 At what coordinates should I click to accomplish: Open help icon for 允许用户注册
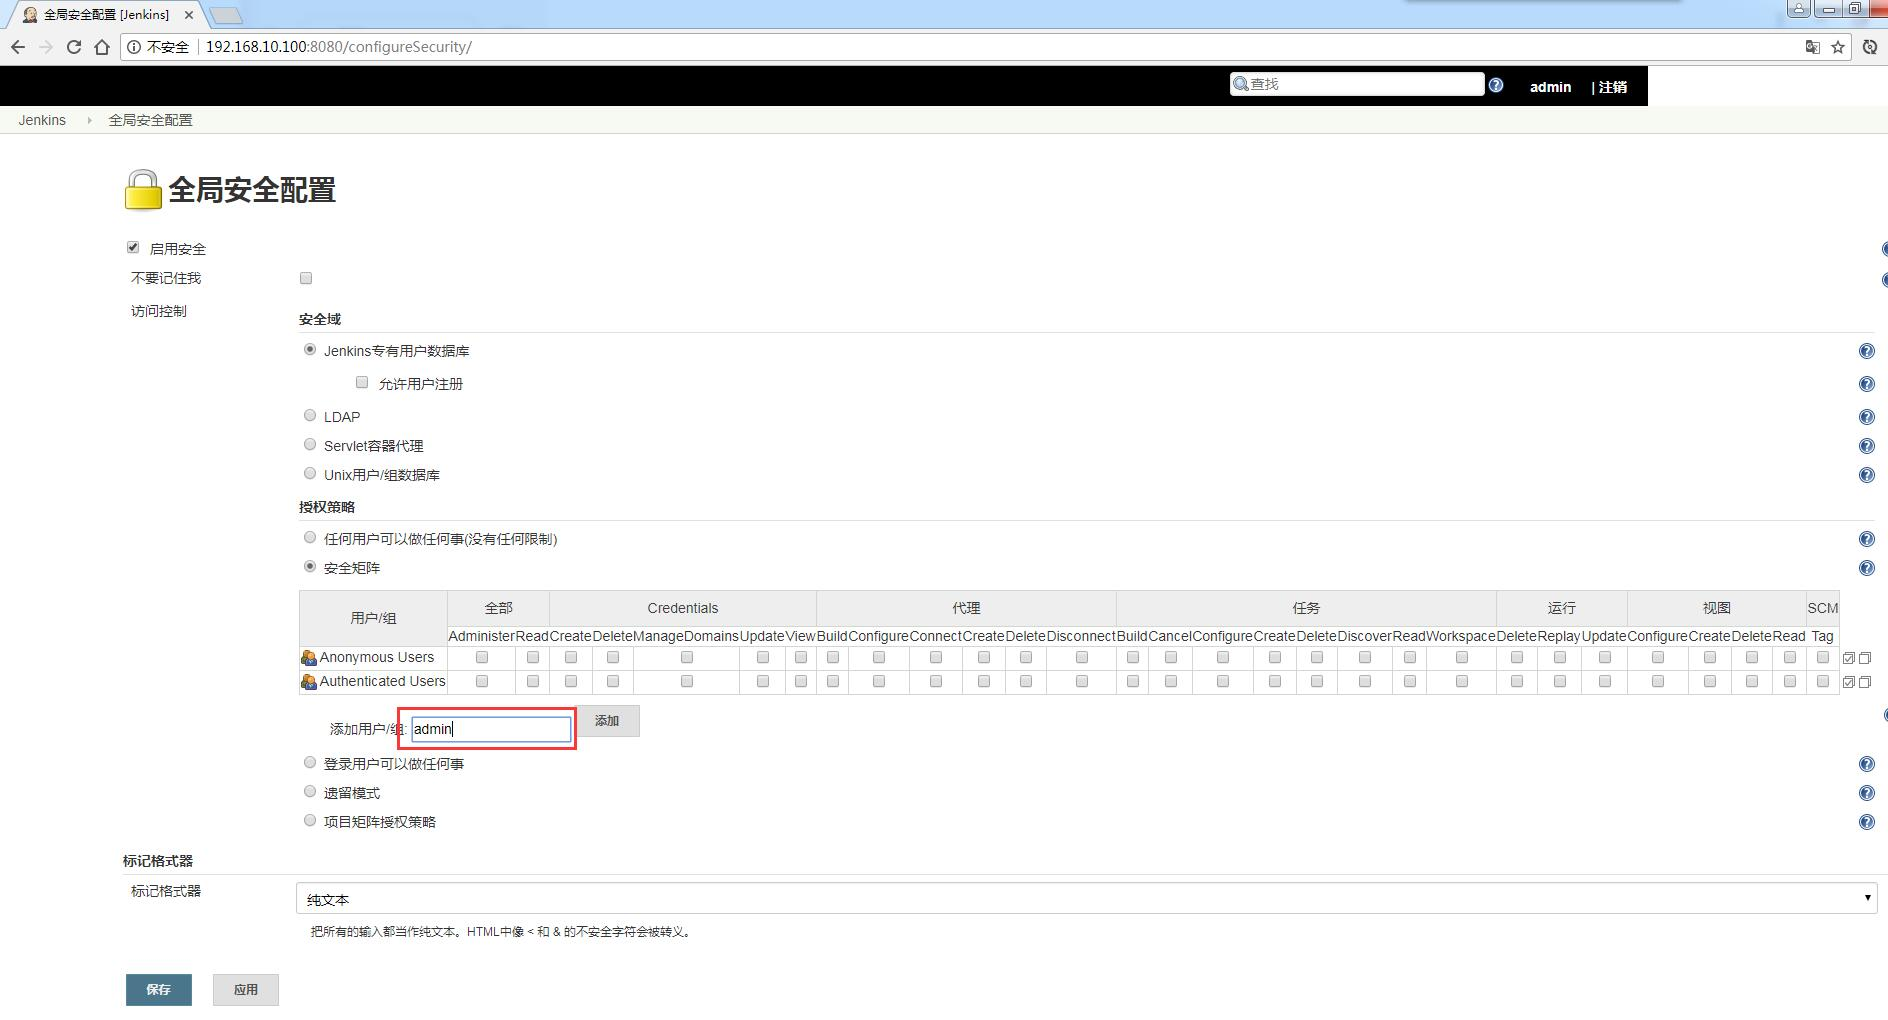point(1866,384)
